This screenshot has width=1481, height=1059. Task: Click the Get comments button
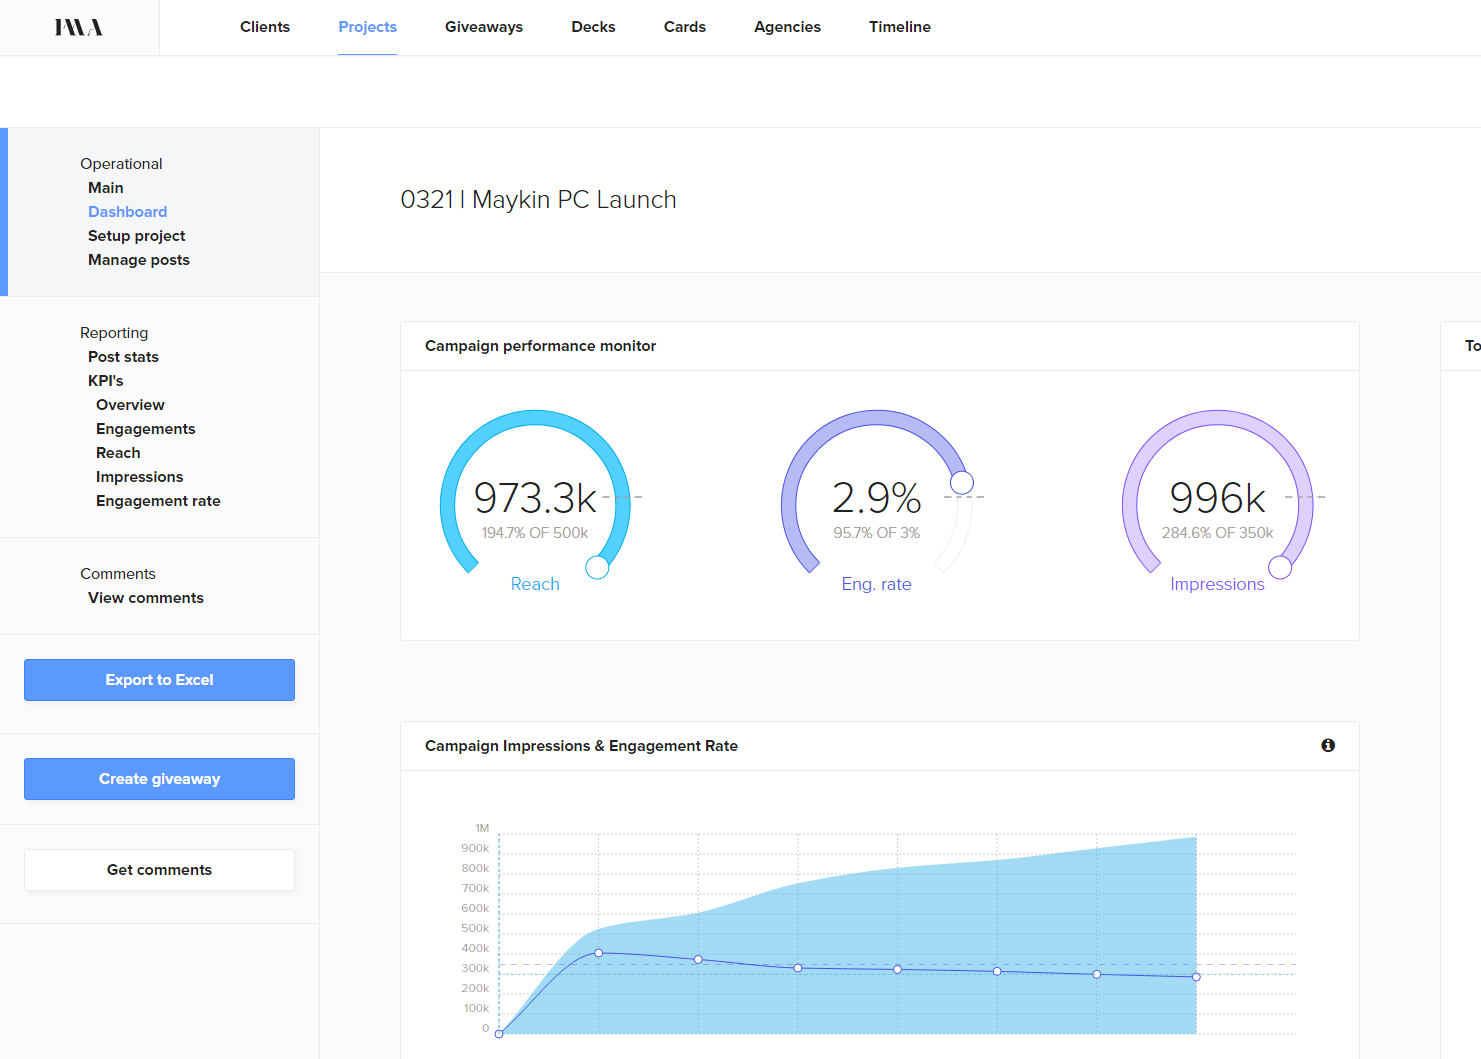[x=159, y=870]
